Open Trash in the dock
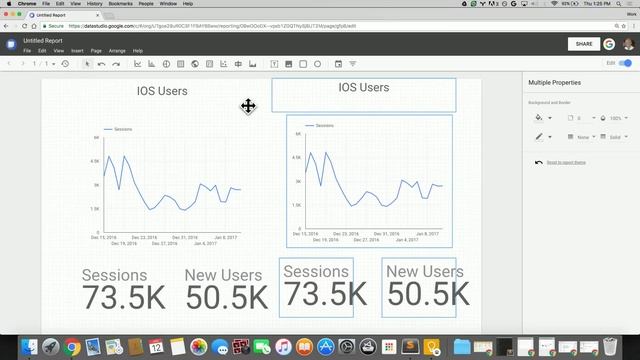Image resolution: width=640 pixels, height=360 pixels. pyautogui.click(x=610, y=347)
